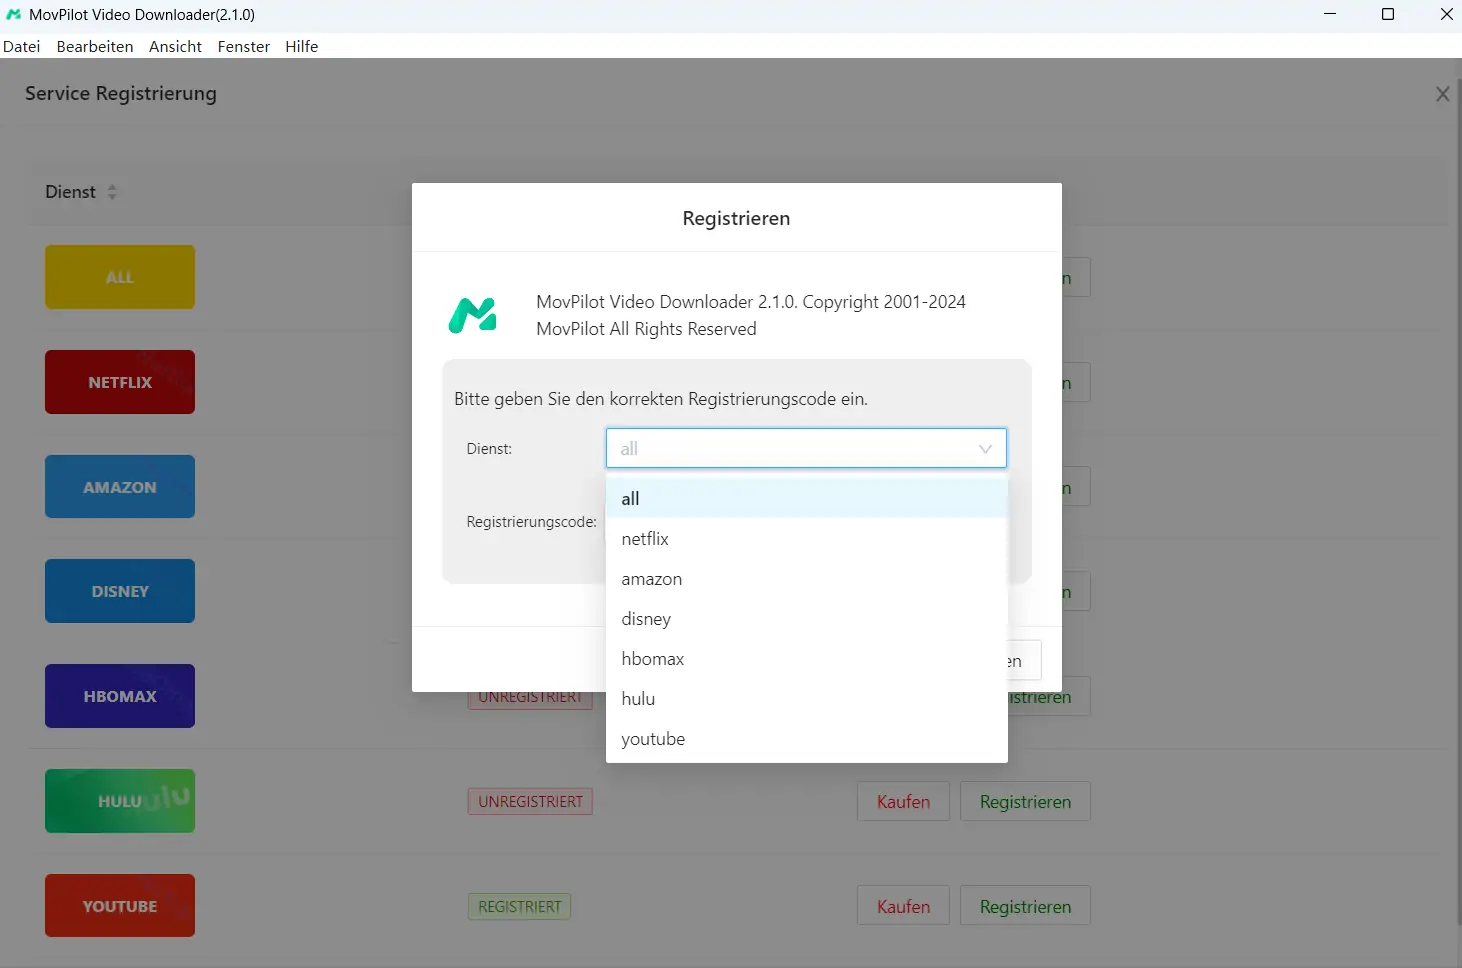Maximize the MovPilot window
Image resolution: width=1462 pixels, height=968 pixels.
click(x=1388, y=14)
